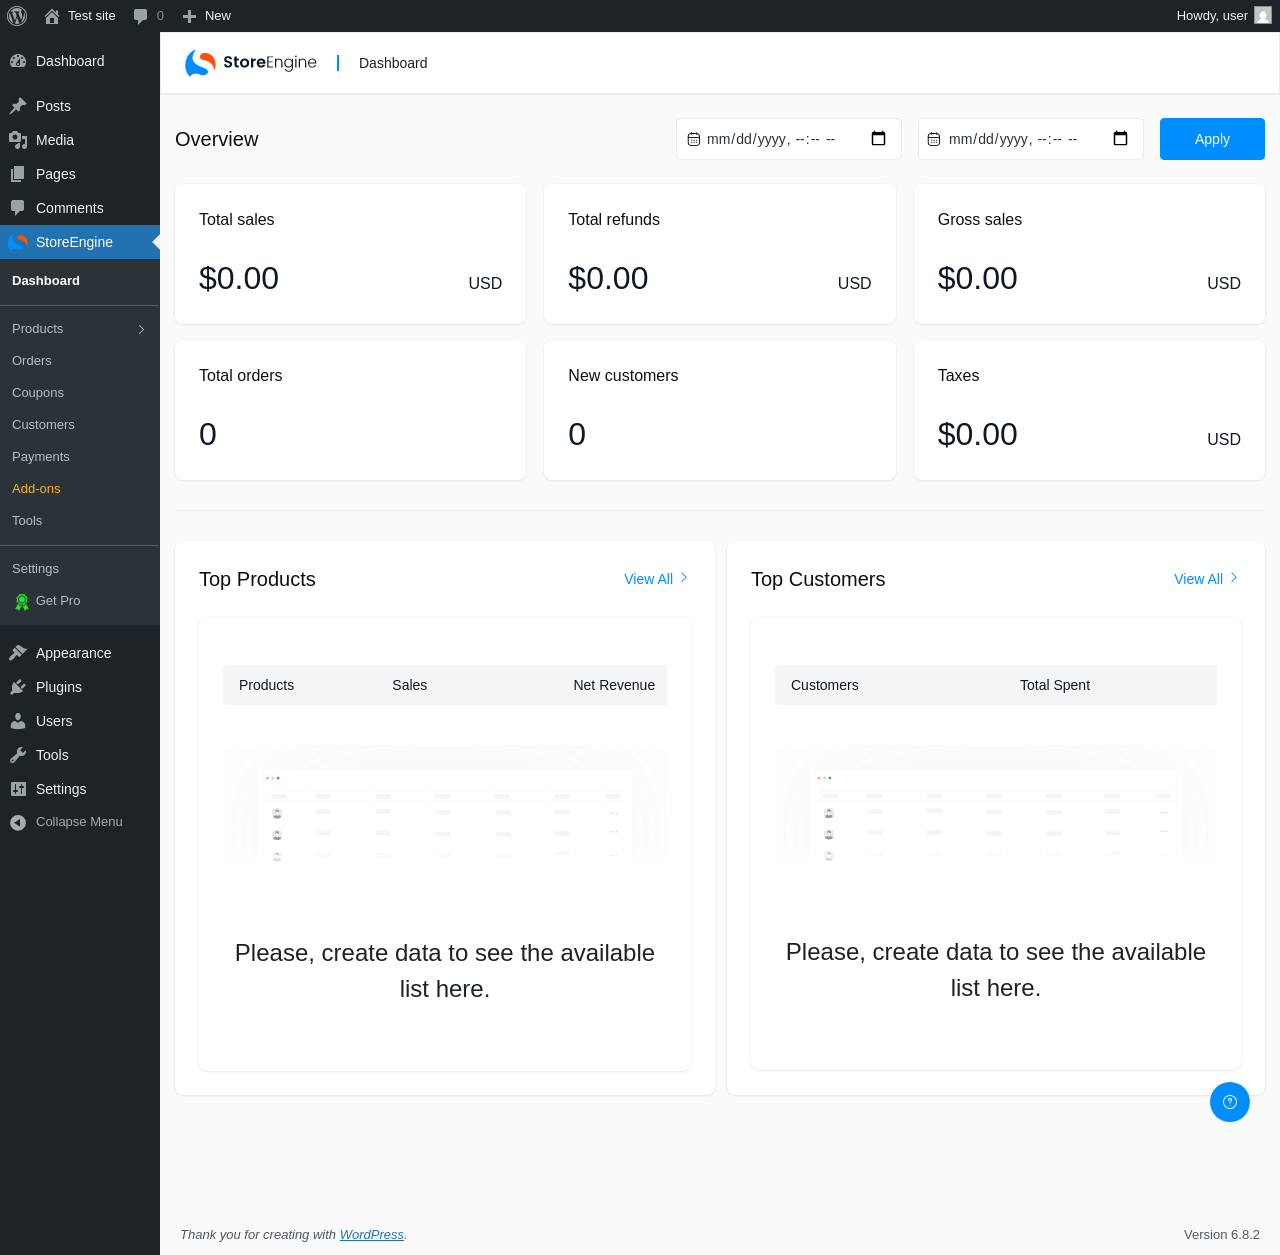Open the Orders submenu item
The width and height of the screenshot is (1280, 1255).
point(32,361)
